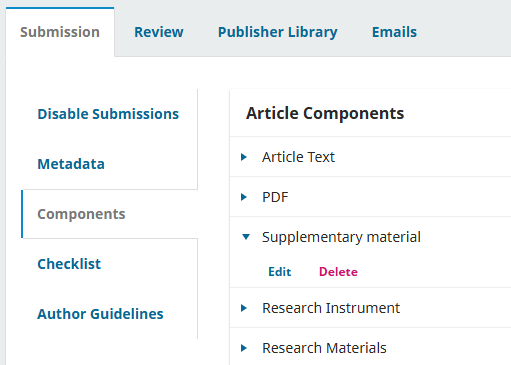Click the PDF row label
Screen dimensions: 511x365
(x=275, y=197)
